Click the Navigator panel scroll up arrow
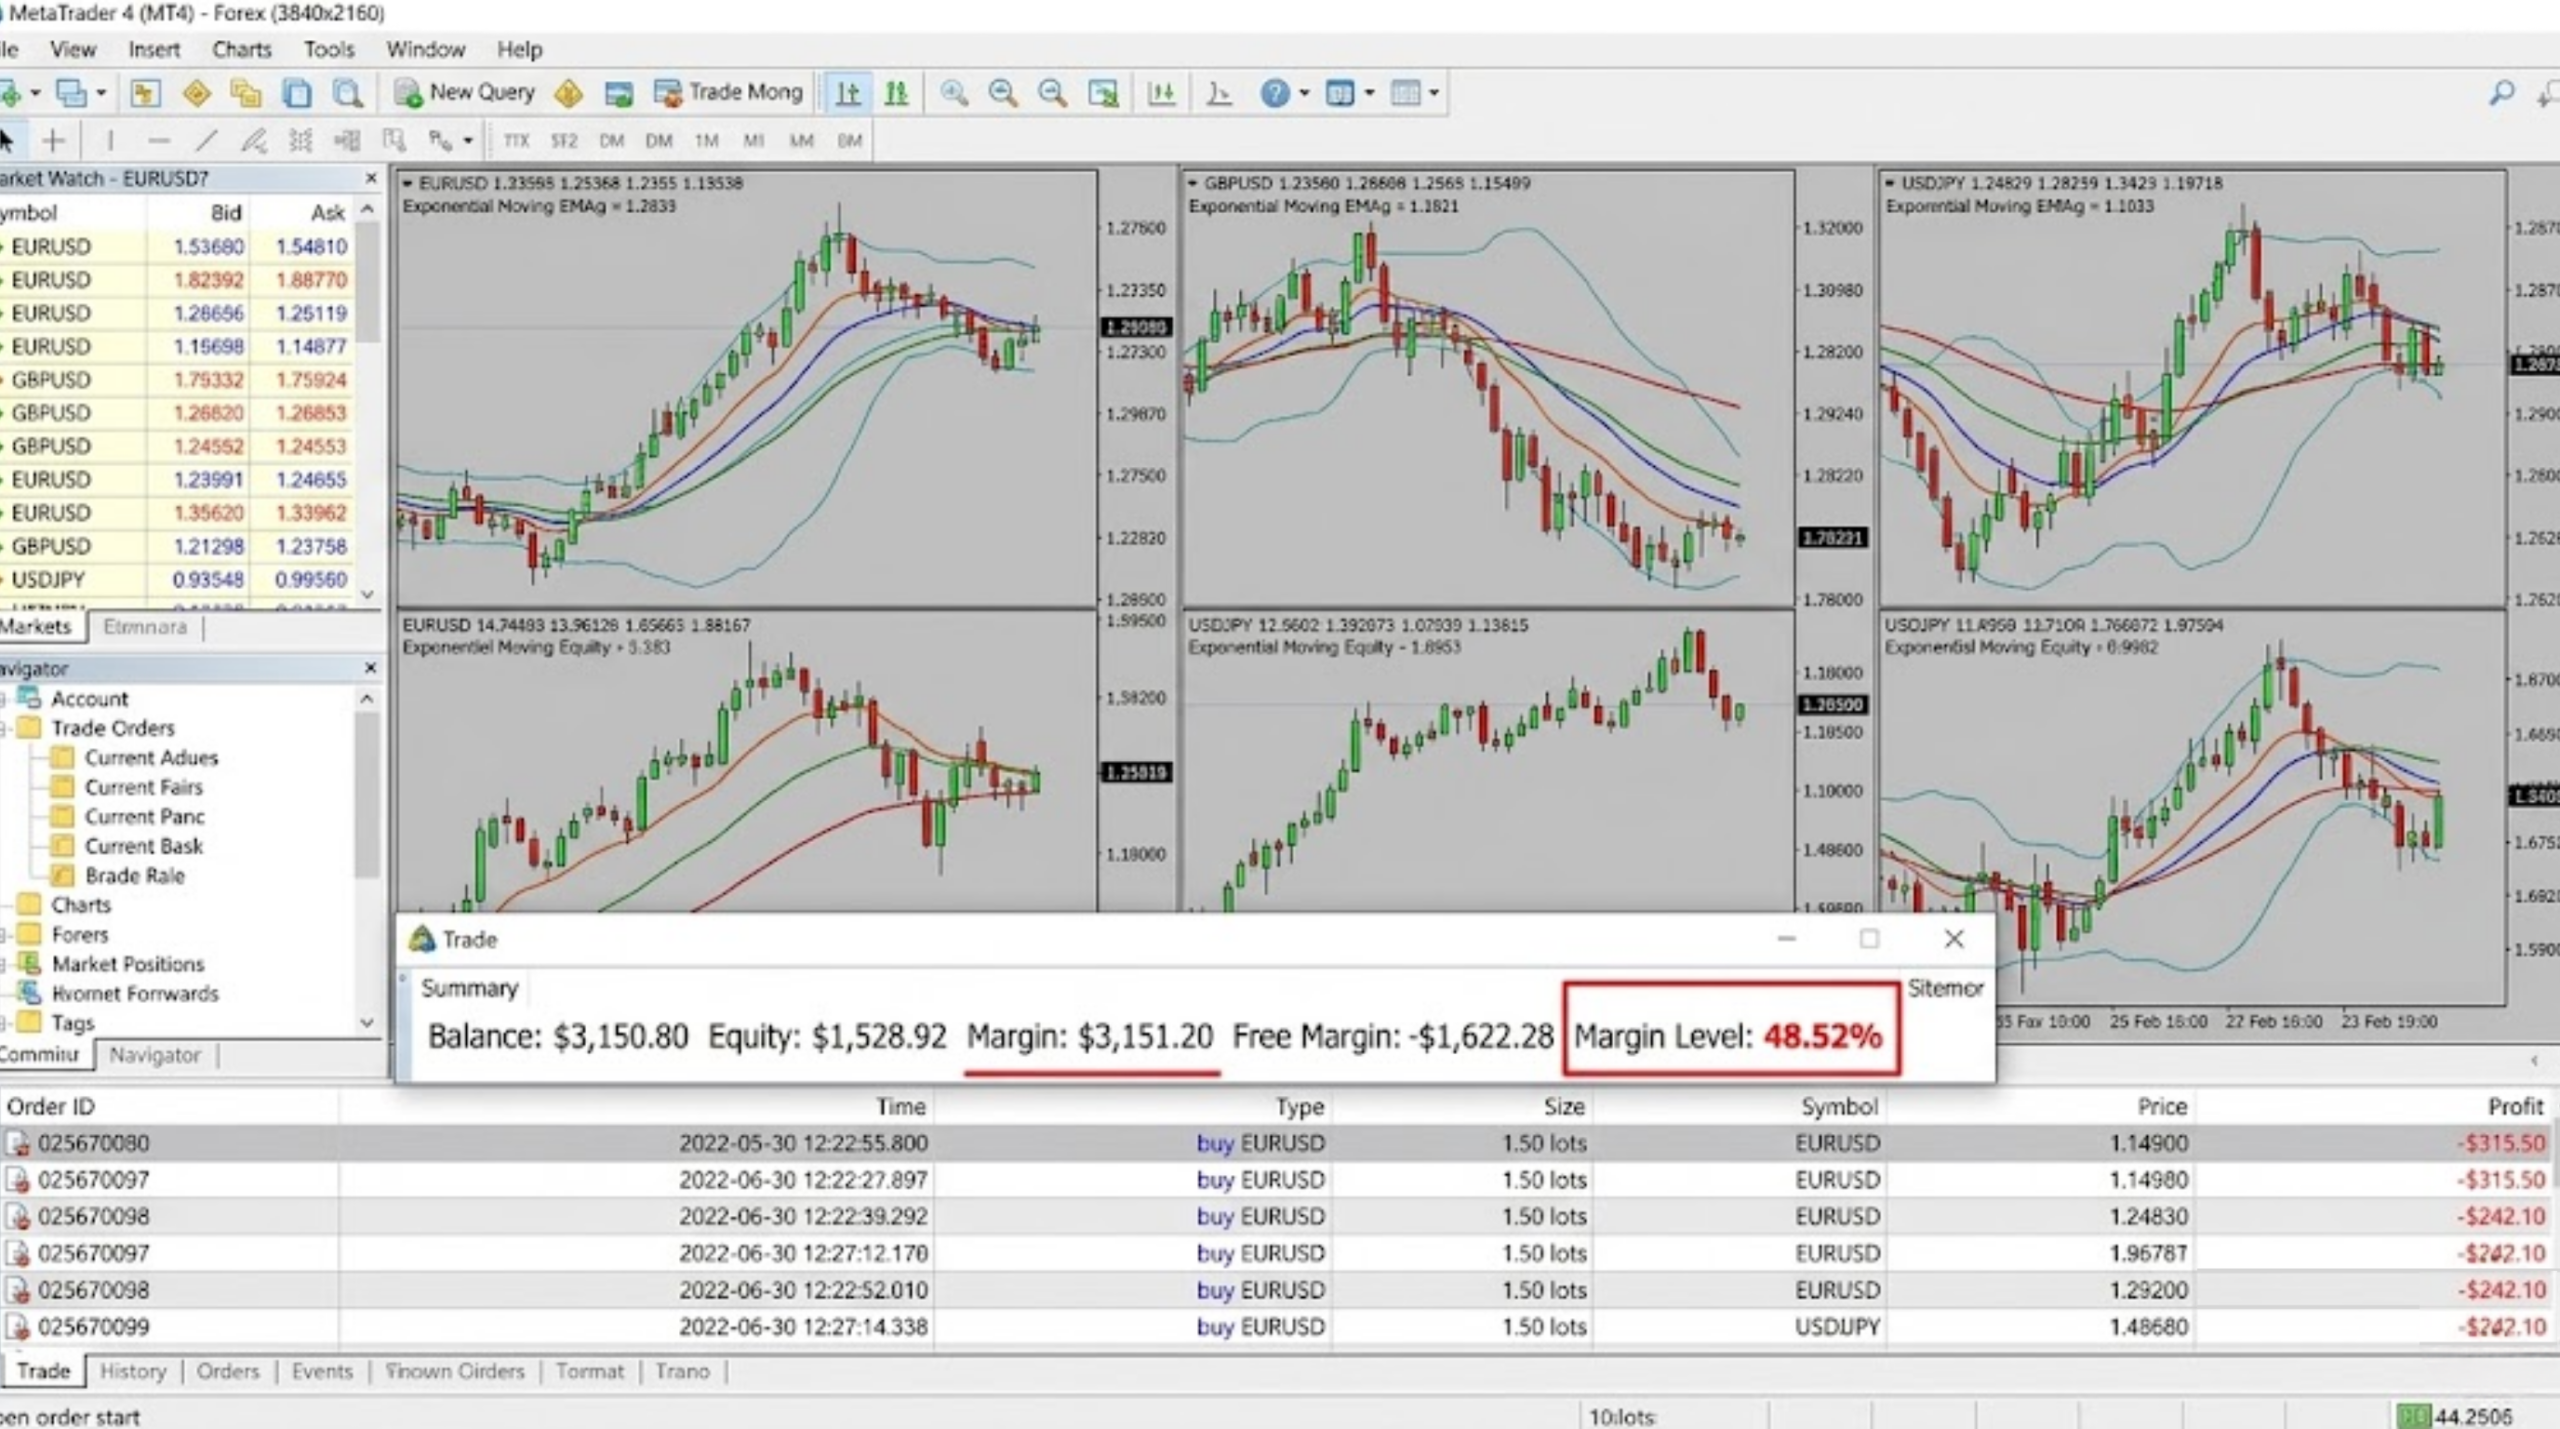Image resolution: width=2560 pixels, height=1429 pixels. click(x=367, y=698)
